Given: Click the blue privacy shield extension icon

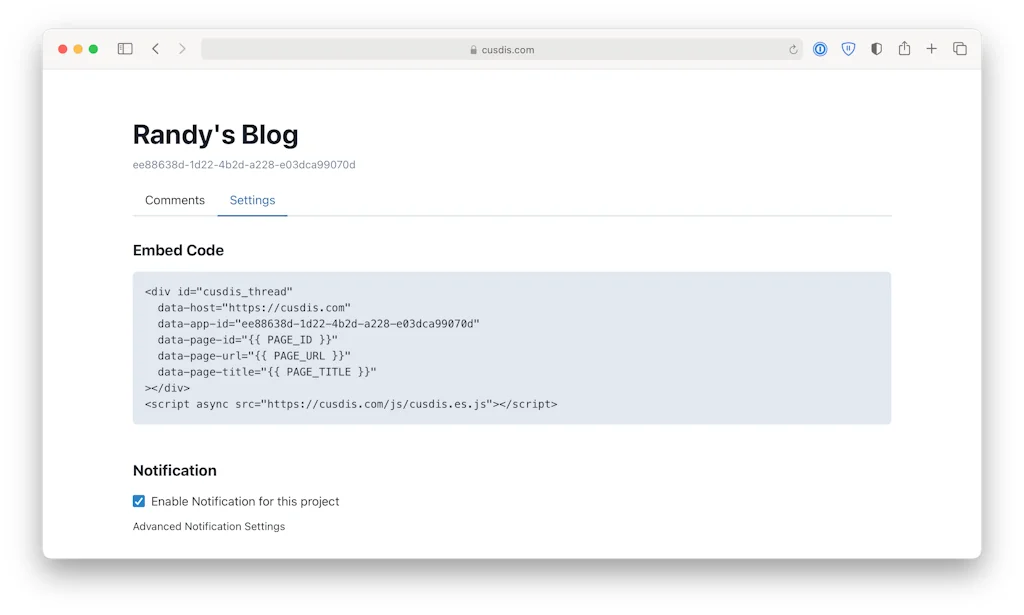Looking at the screenshot, I should click(848, 48).
